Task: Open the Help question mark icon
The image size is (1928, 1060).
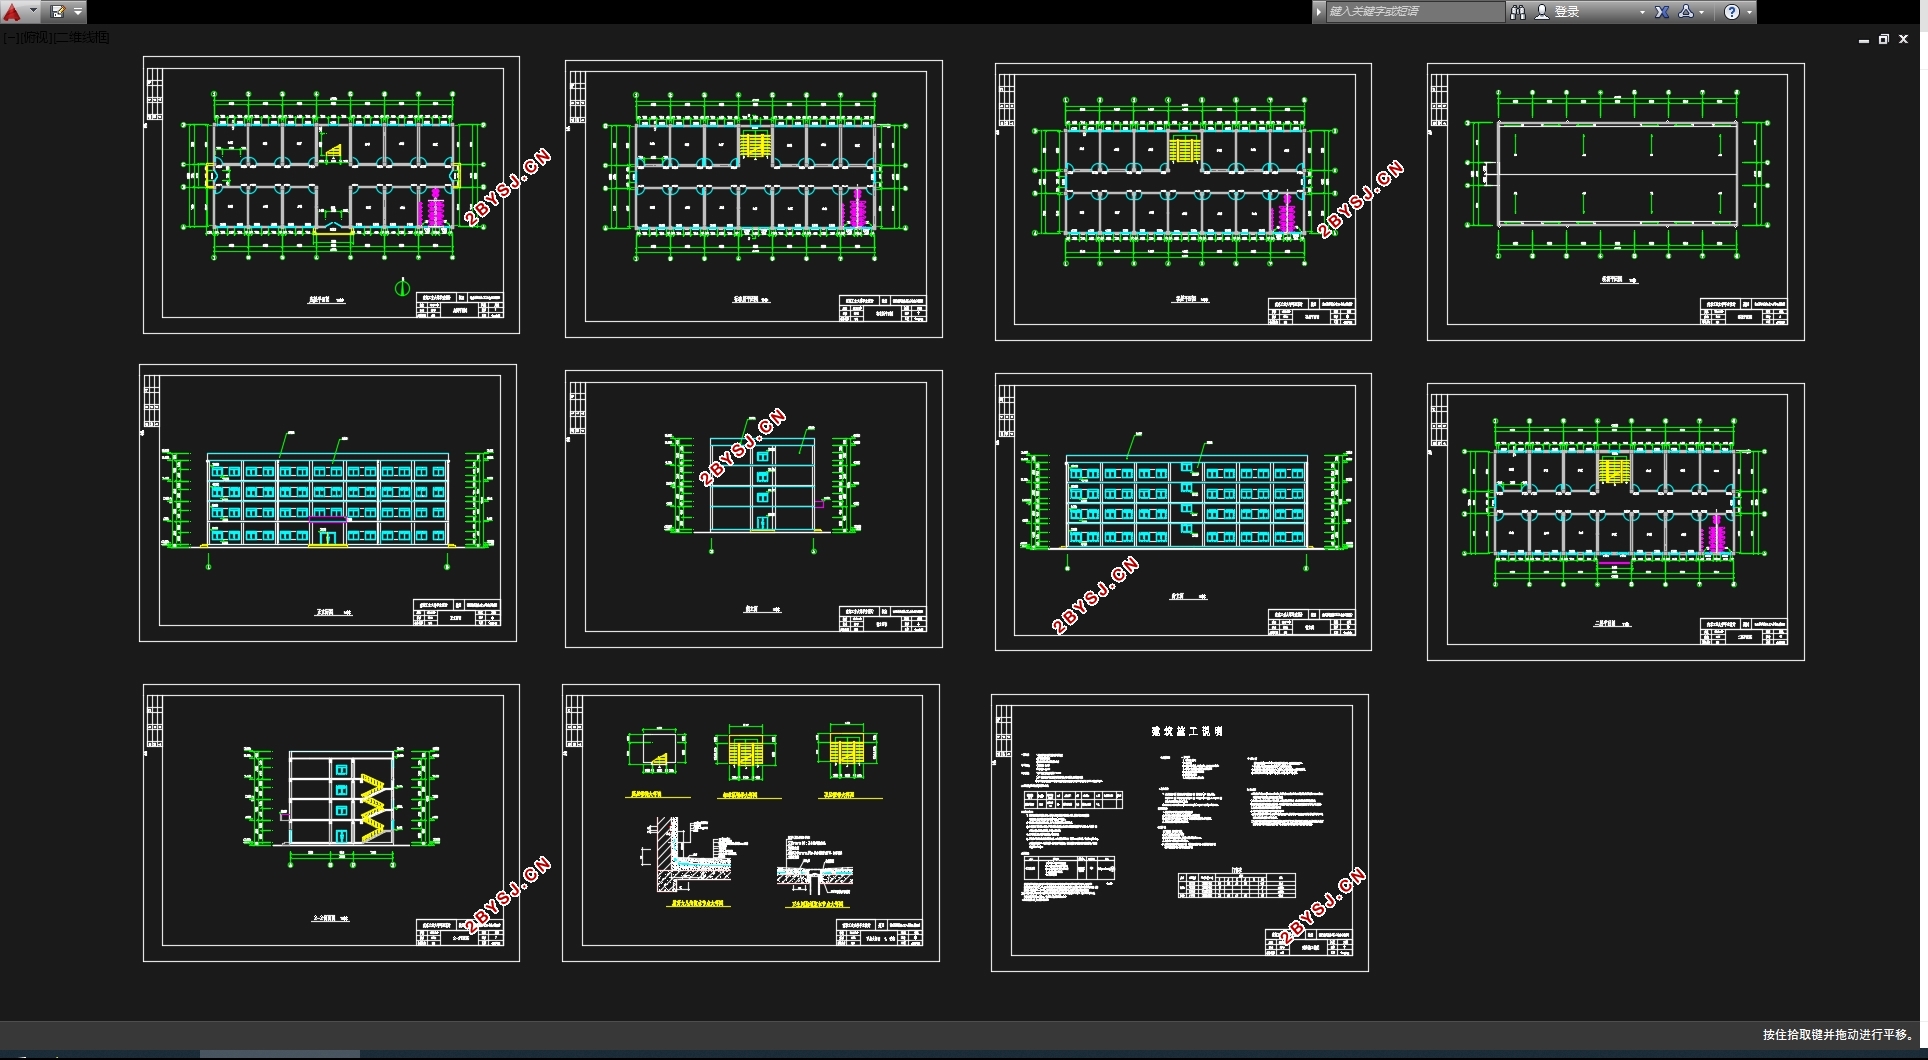Action: (1732, 12)
